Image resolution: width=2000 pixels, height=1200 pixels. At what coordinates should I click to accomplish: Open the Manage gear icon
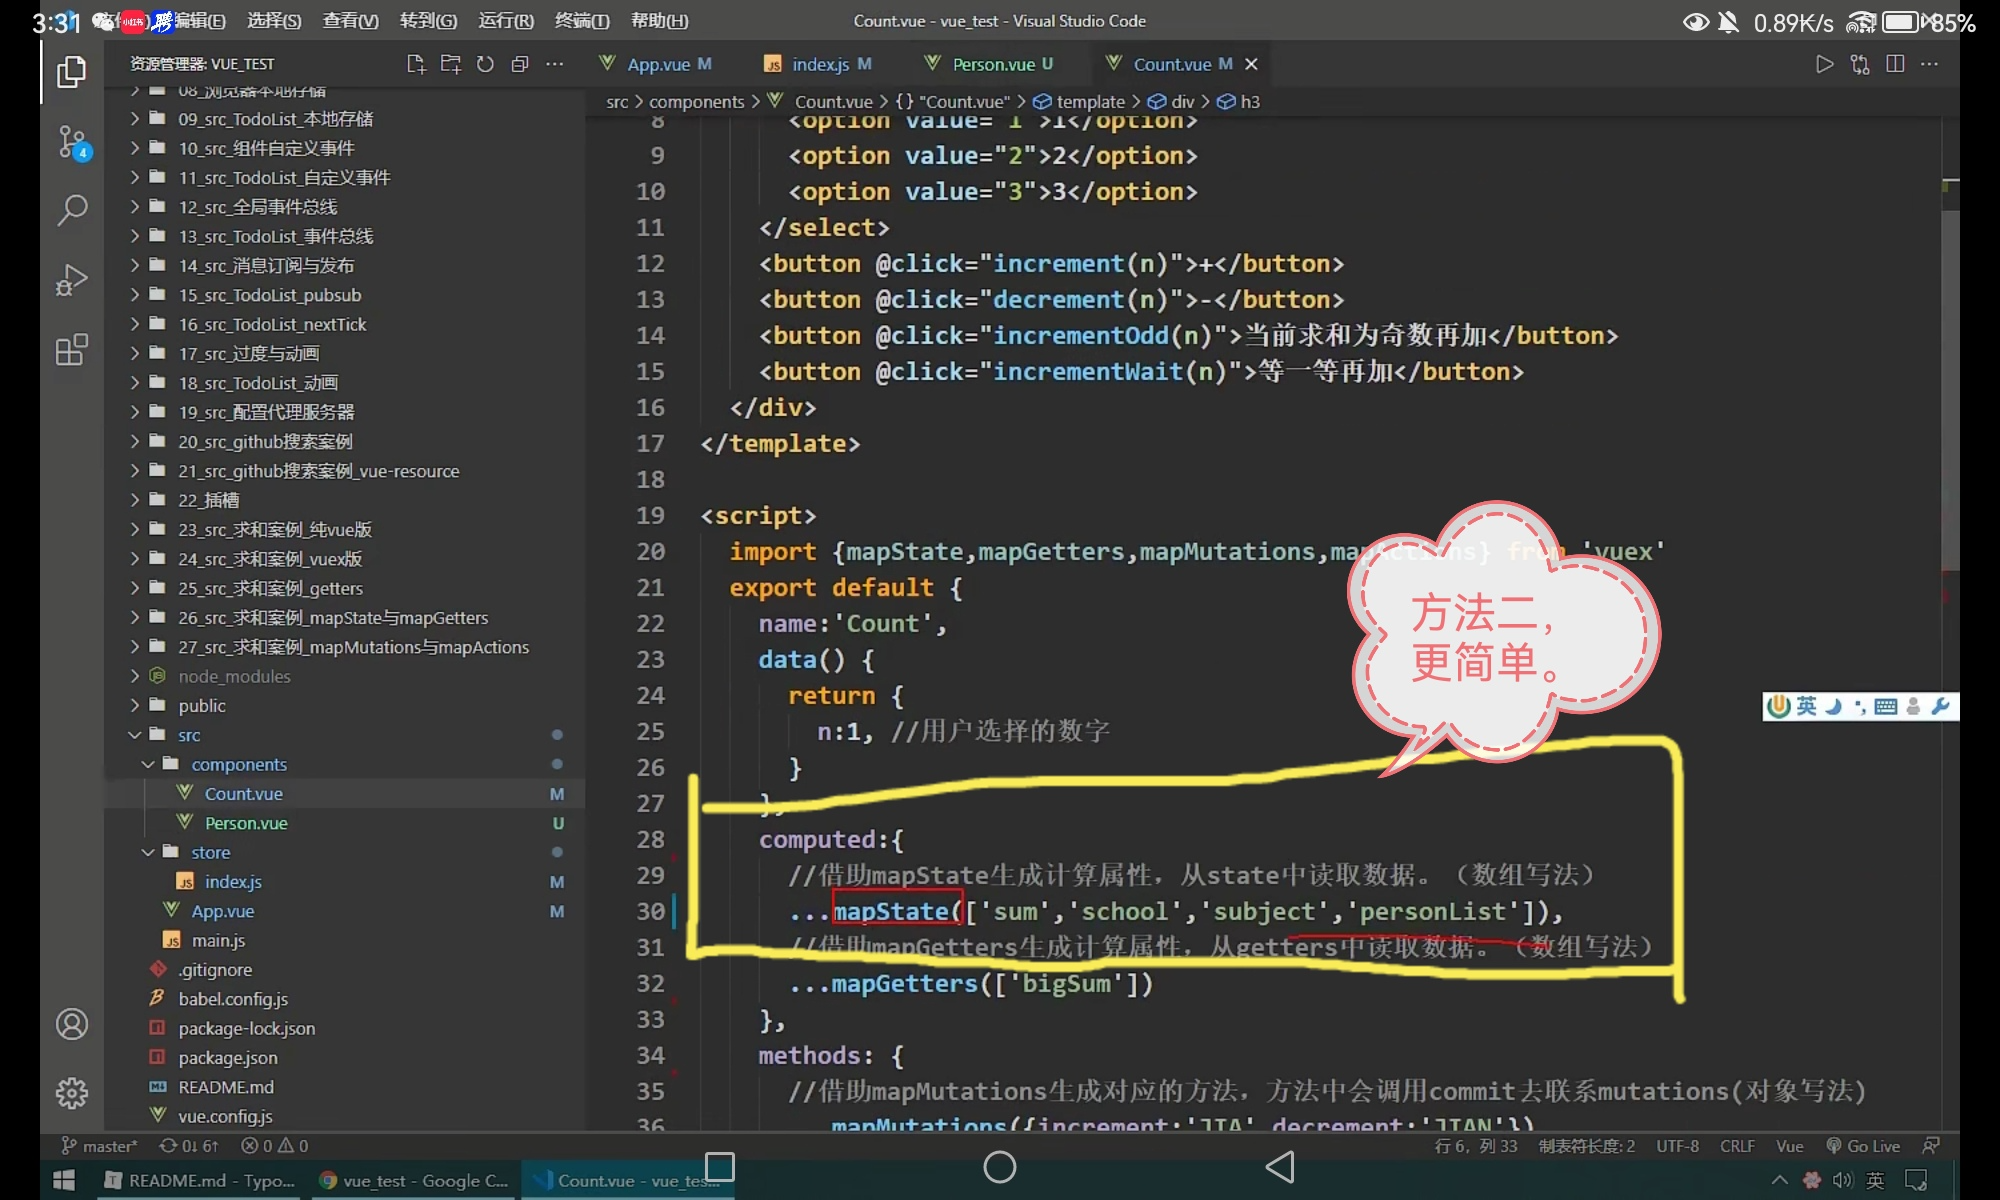[72, 1093]
